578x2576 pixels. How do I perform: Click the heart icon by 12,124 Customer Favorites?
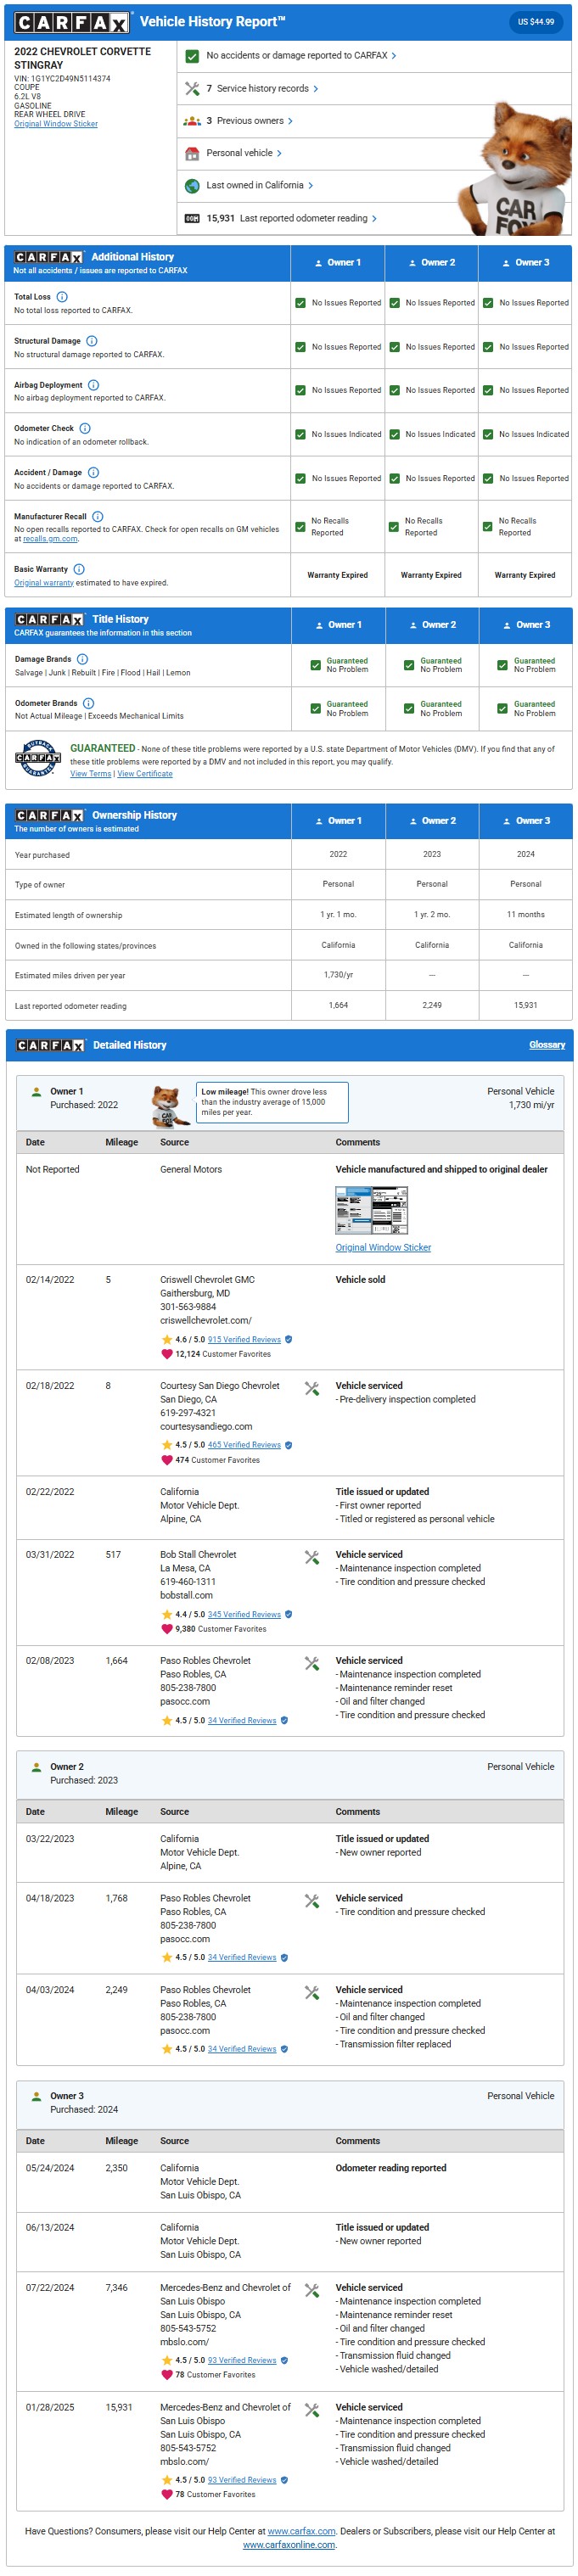point(167,1355)
